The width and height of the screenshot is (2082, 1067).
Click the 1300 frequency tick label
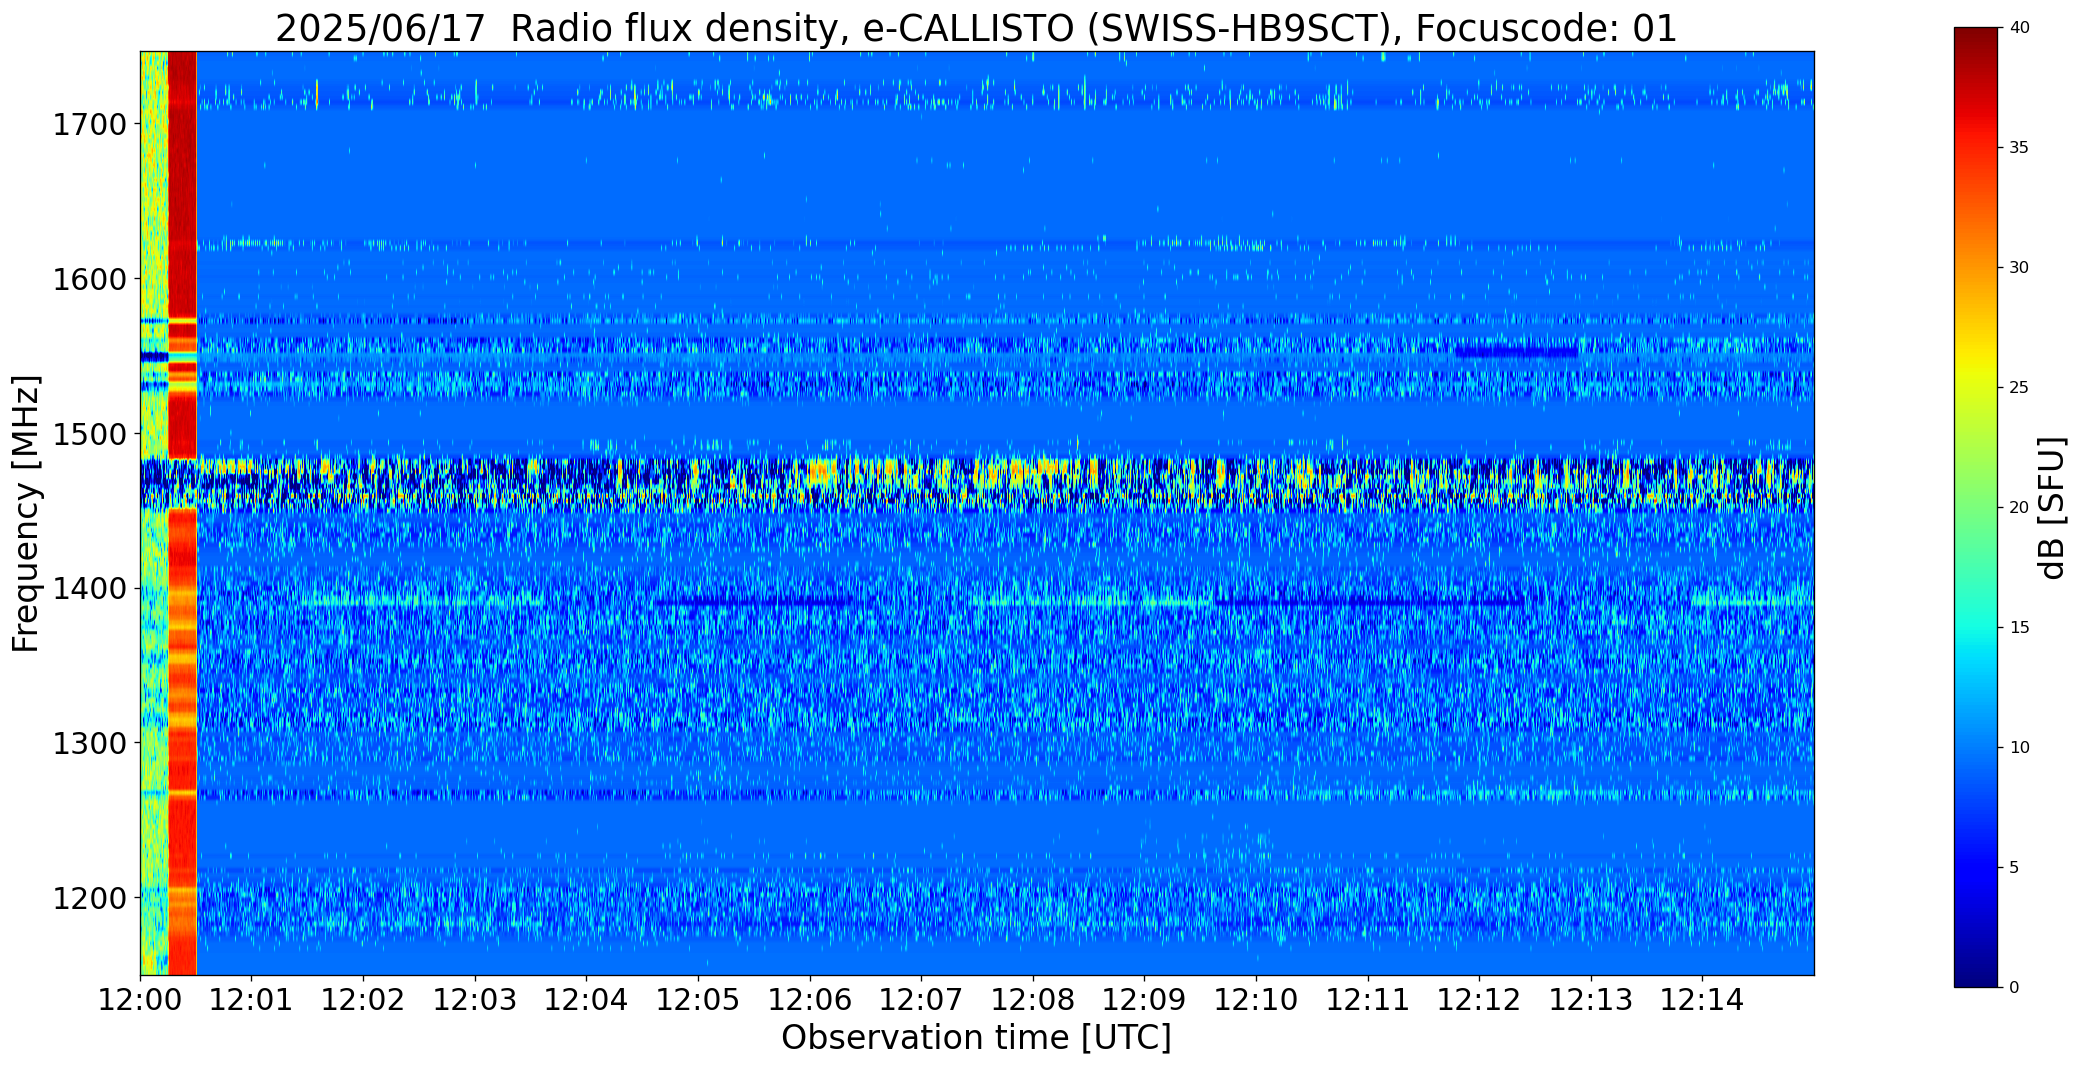(x=89, y=743)
